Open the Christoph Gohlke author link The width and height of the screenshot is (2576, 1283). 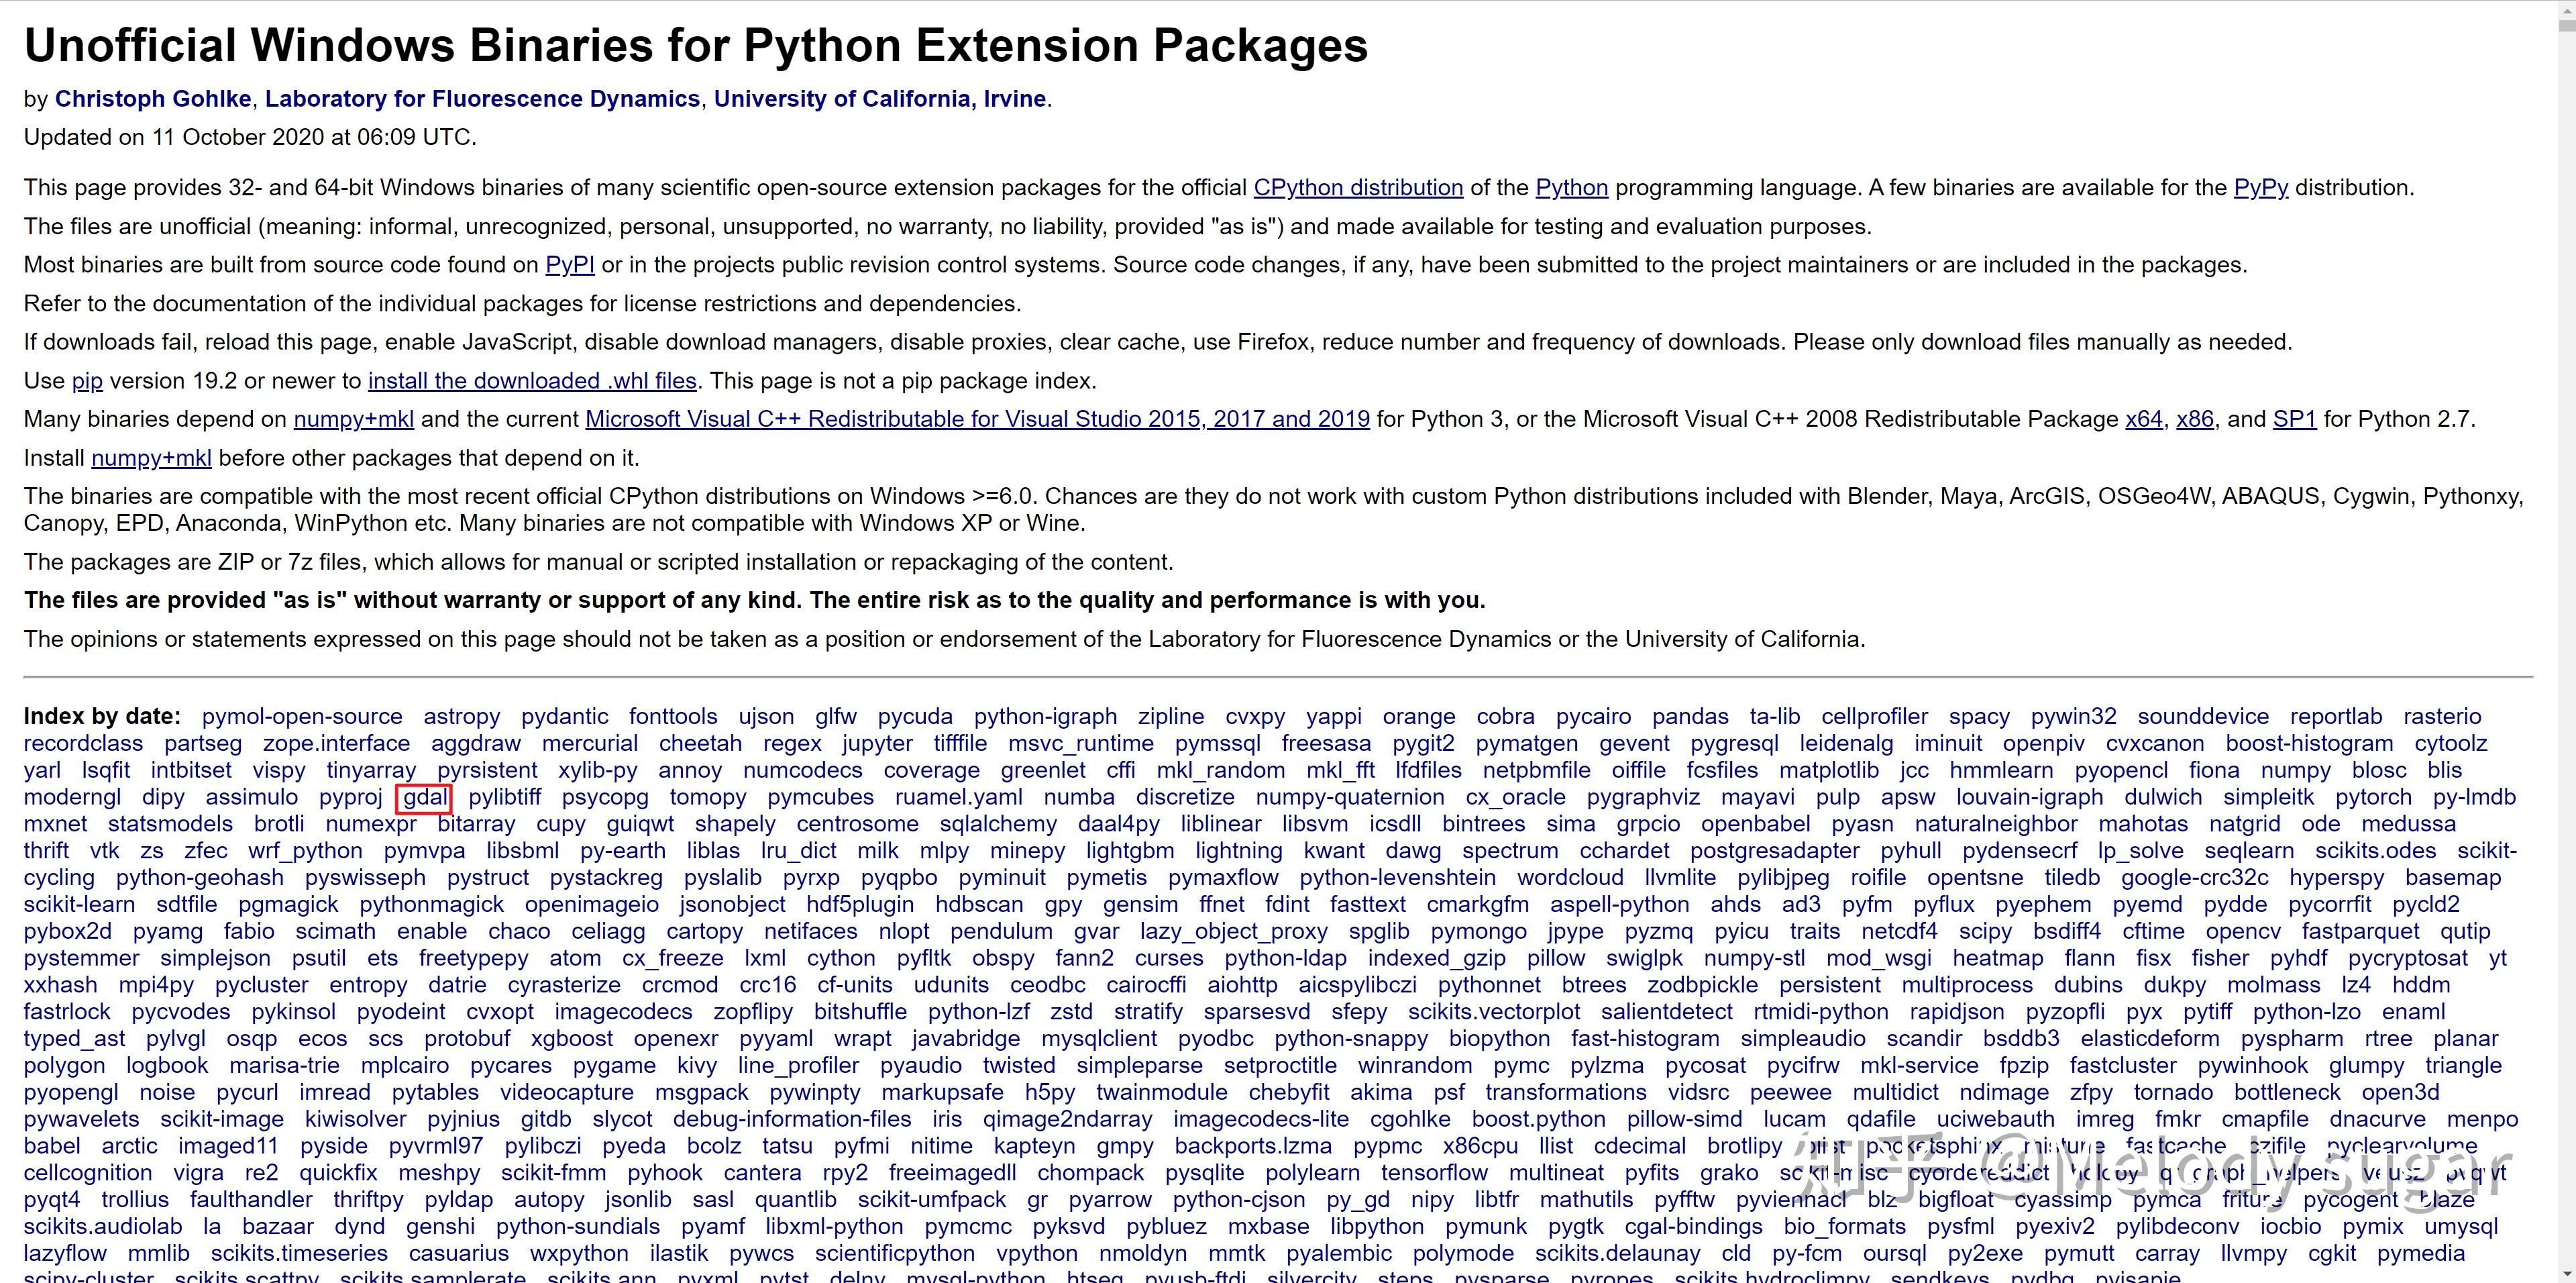coord(153,99)
